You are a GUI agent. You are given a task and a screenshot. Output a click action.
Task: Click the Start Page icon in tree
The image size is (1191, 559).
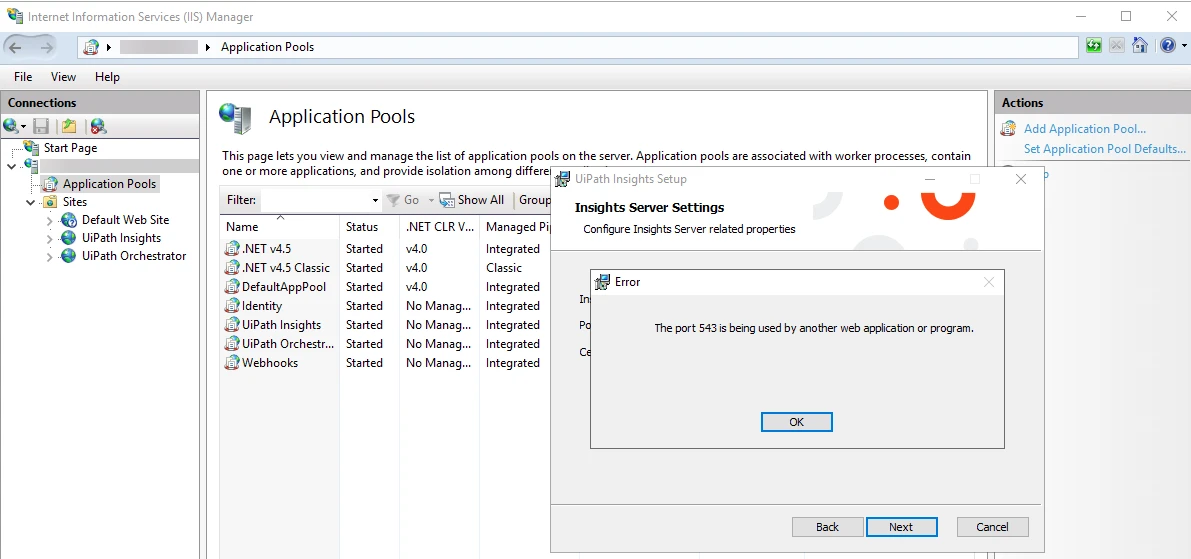point(31,147)
